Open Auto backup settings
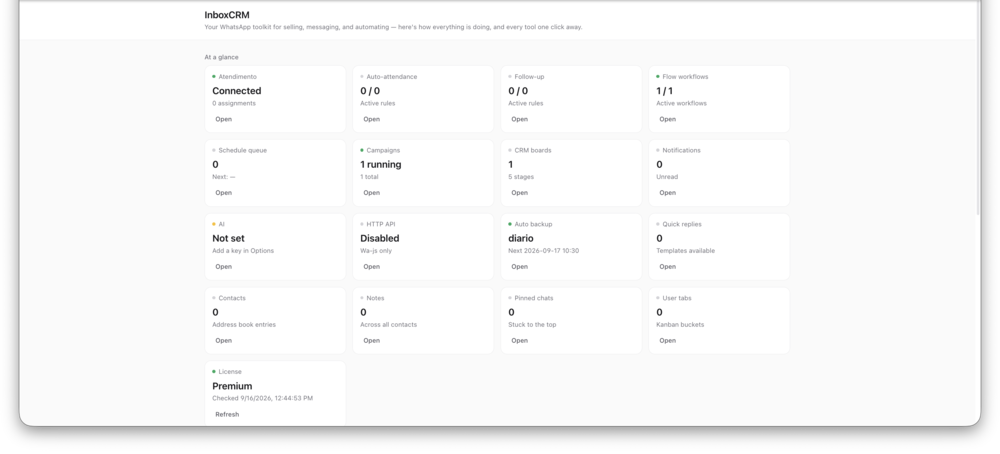Screen dimensions: 1000x454 519,267
